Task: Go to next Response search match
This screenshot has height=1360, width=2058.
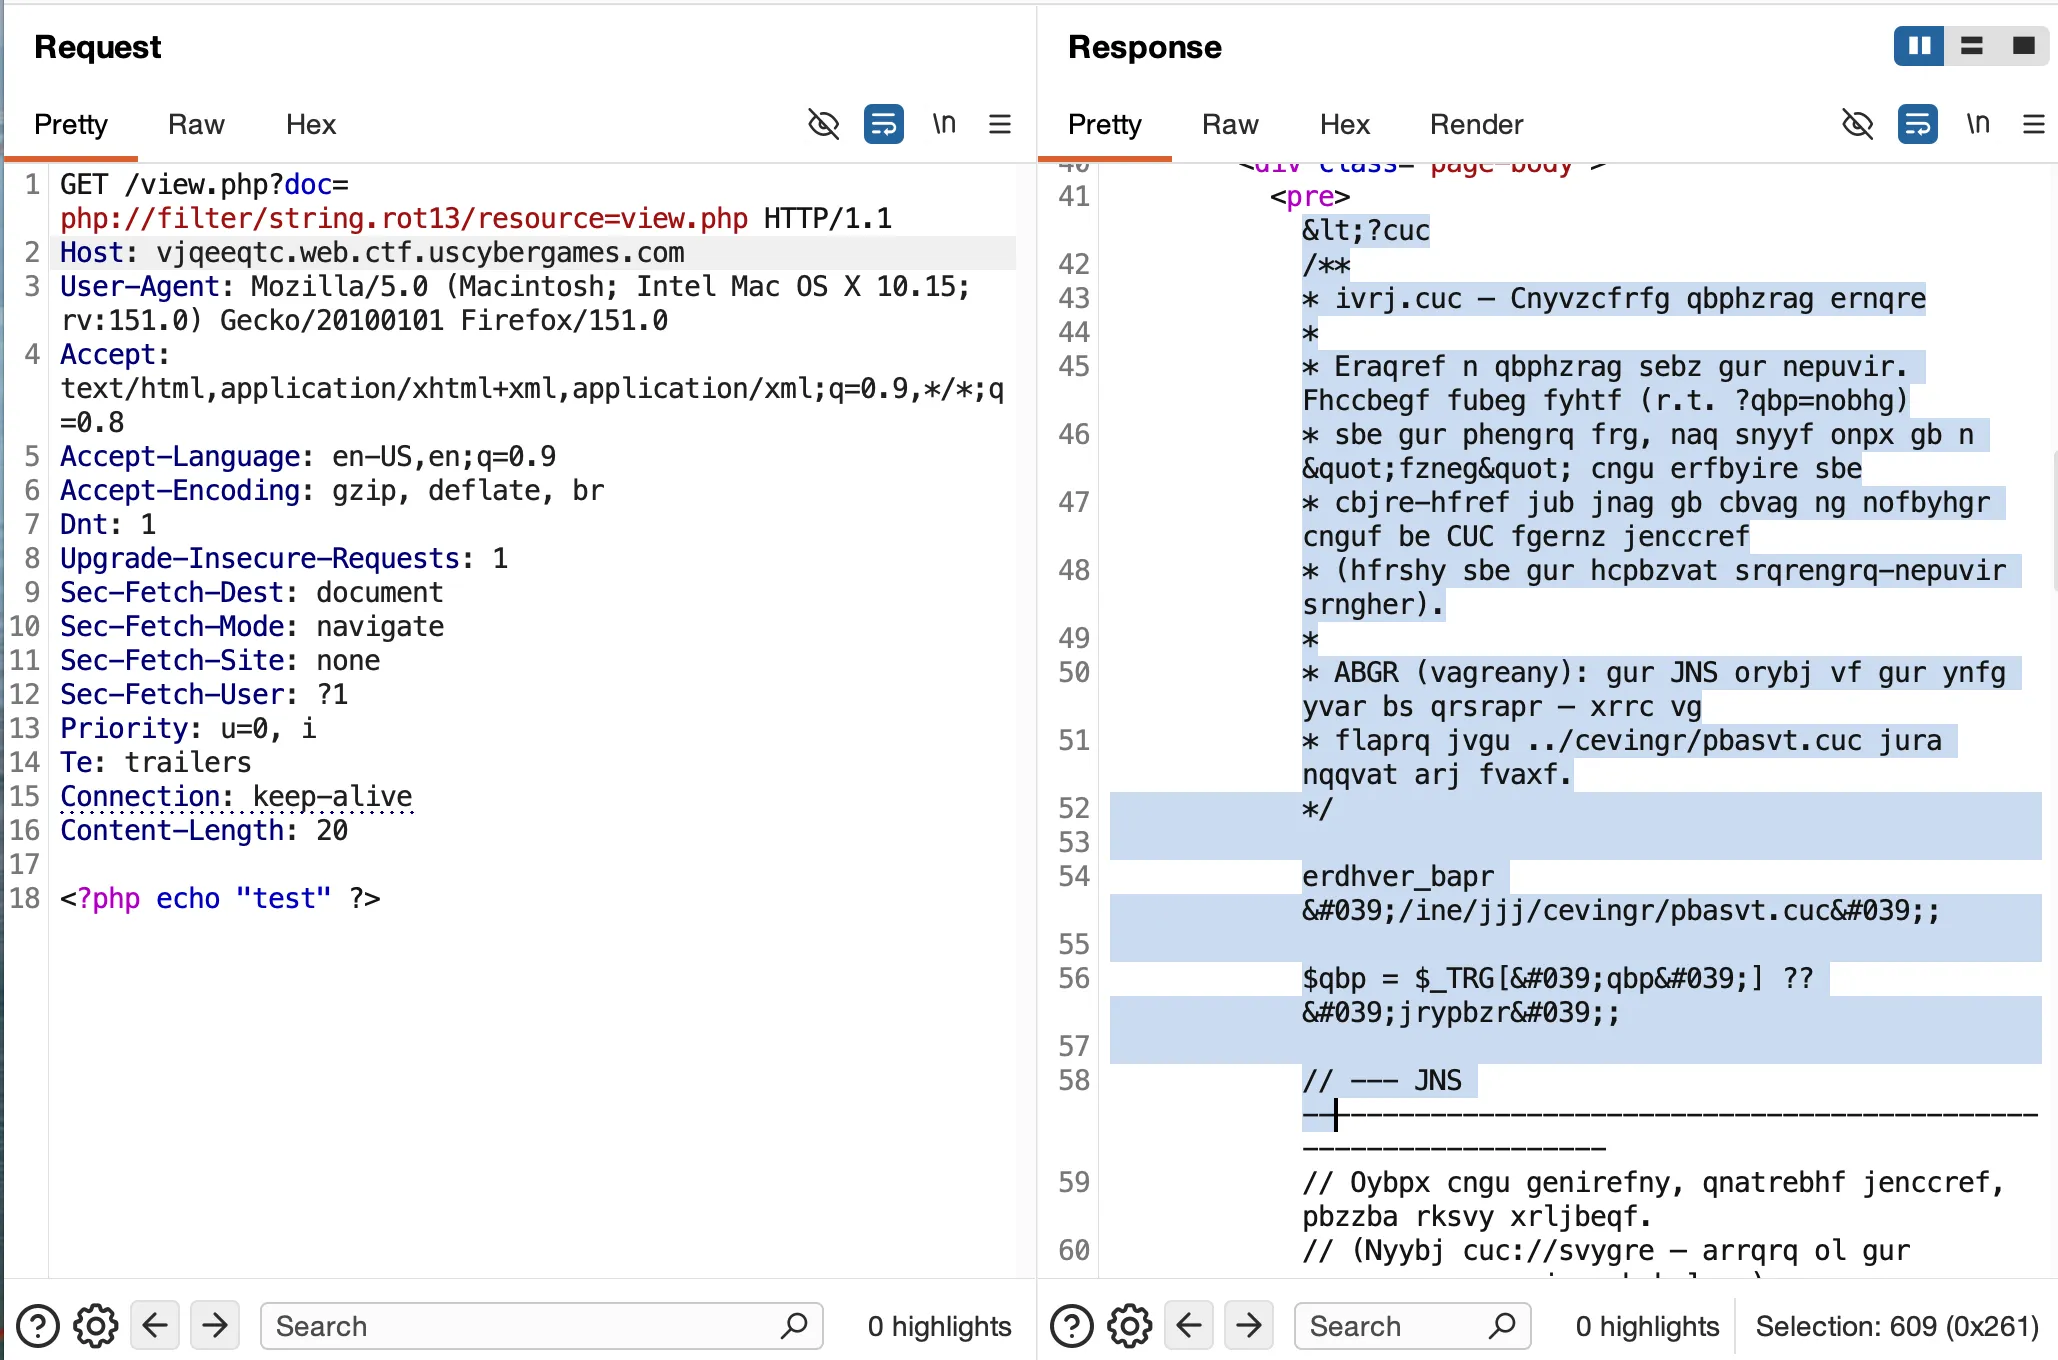Action: click(1249, 1326)
